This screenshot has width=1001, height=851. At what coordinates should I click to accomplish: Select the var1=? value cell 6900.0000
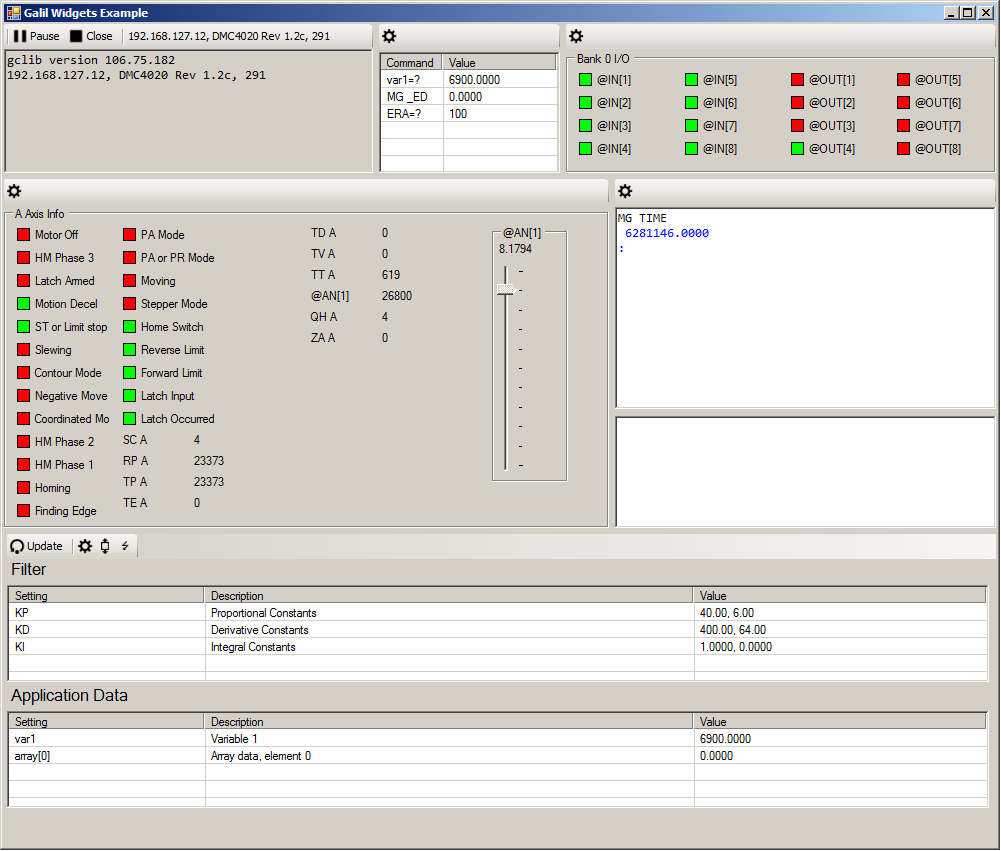coord(499,80)
